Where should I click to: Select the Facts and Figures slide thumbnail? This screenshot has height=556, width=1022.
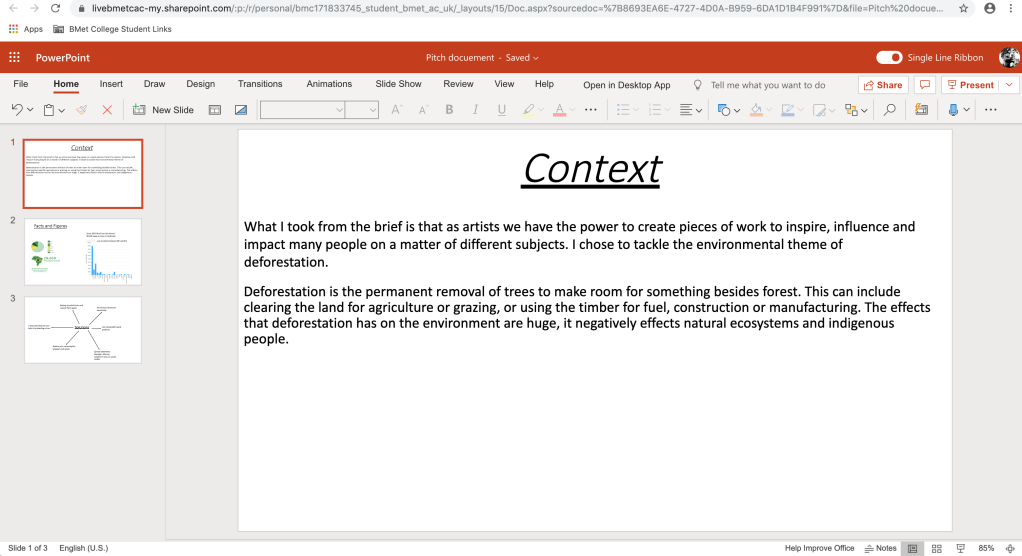(83, 251)
